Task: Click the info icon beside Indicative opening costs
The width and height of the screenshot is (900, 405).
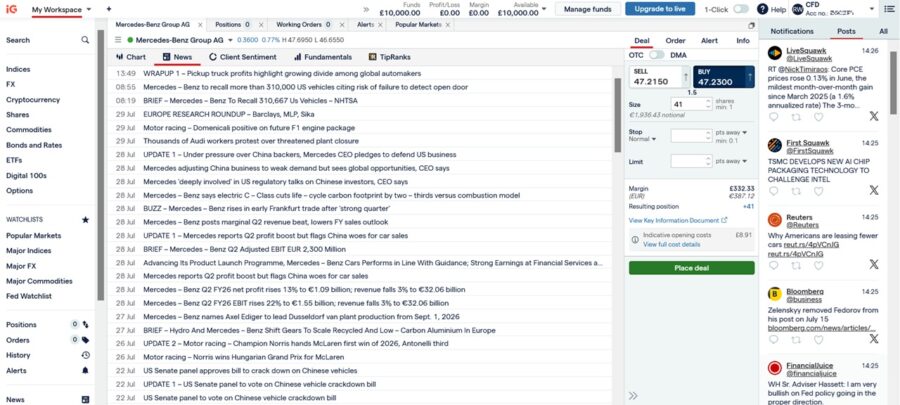Action: tap(635, 240)
